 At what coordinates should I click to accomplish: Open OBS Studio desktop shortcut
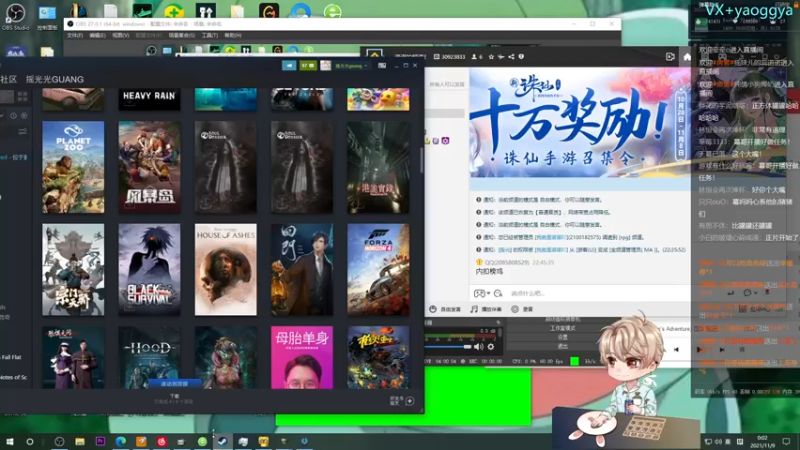(15, 16)
